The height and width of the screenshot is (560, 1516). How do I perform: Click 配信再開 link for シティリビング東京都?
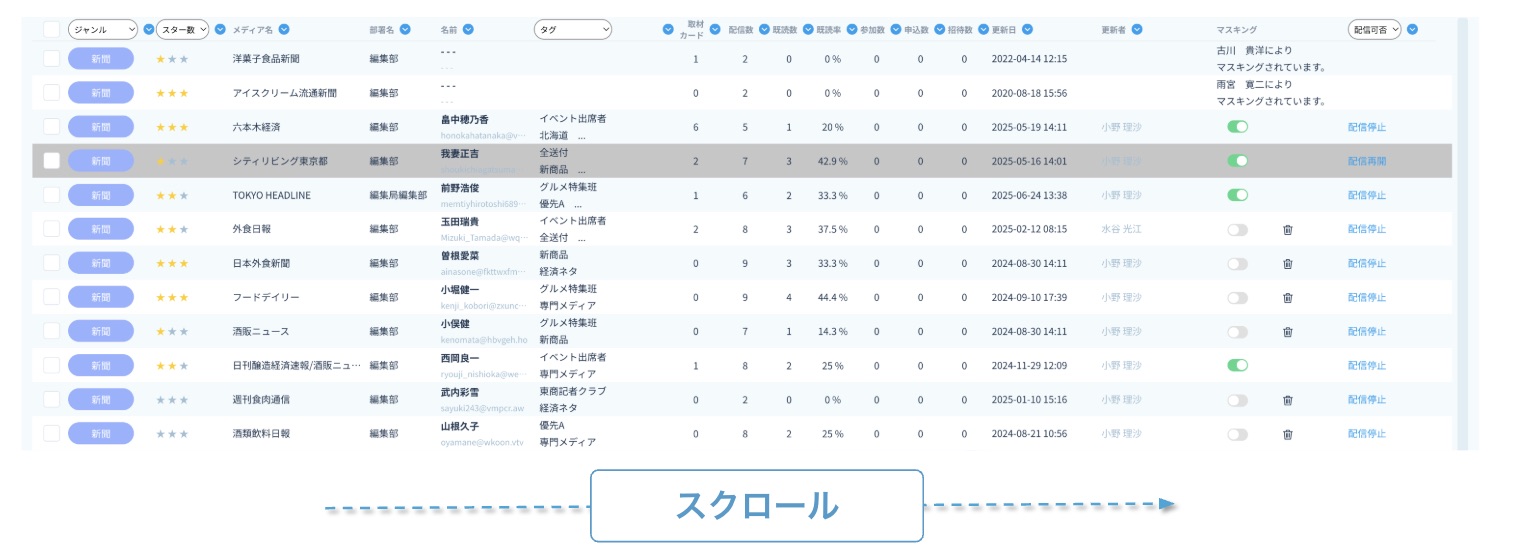1366,161
